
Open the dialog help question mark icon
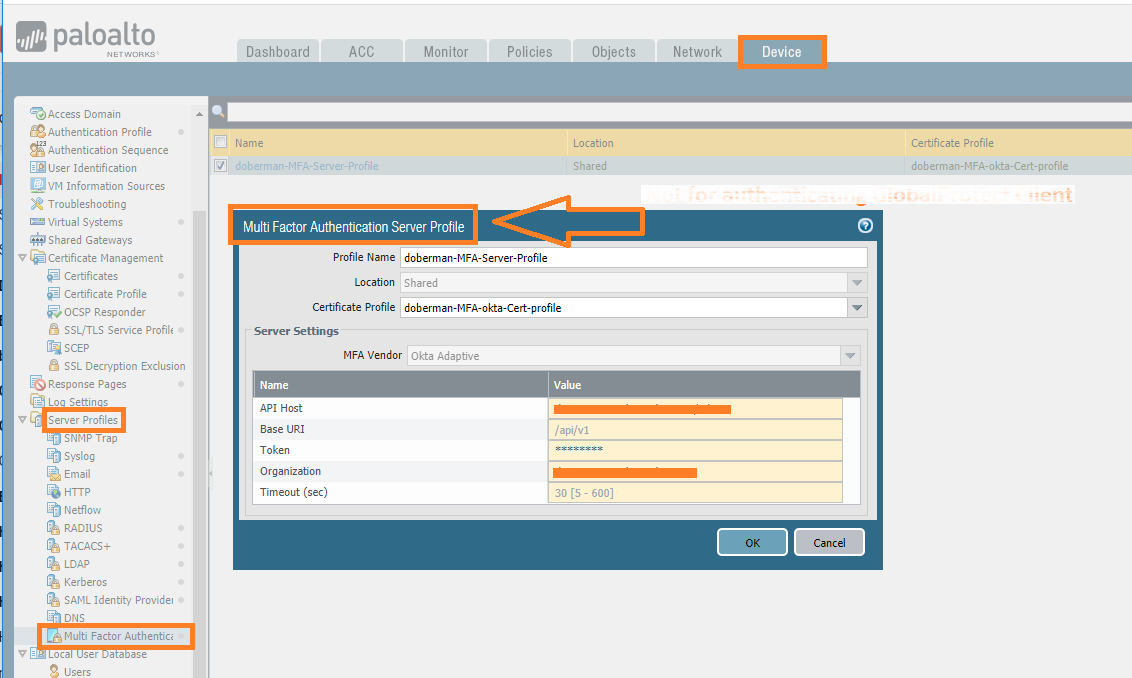point(865,226)
